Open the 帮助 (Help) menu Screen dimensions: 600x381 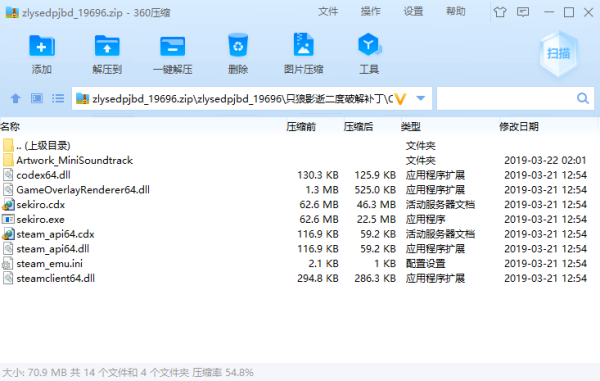point(456,12)
